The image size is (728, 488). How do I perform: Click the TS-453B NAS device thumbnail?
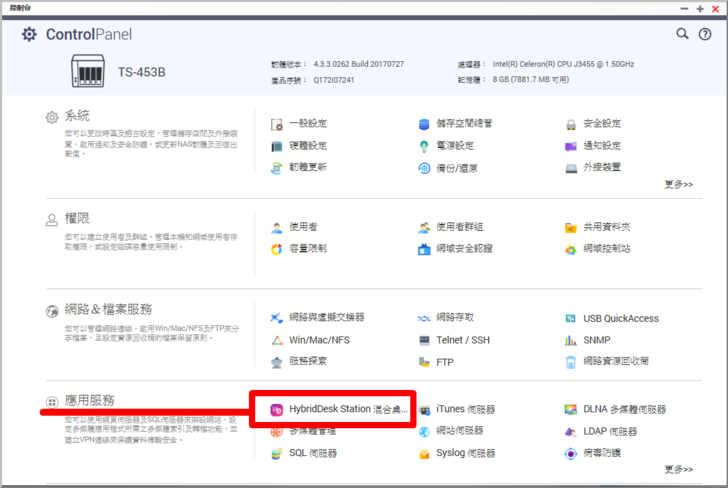[89, 72]
